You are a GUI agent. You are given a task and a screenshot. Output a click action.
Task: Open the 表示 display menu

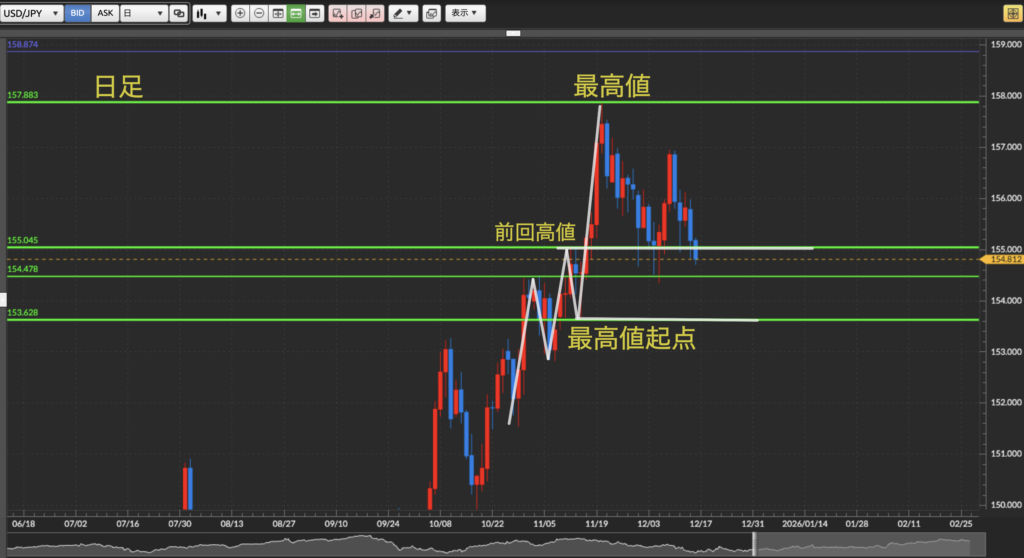click(464, 14)
